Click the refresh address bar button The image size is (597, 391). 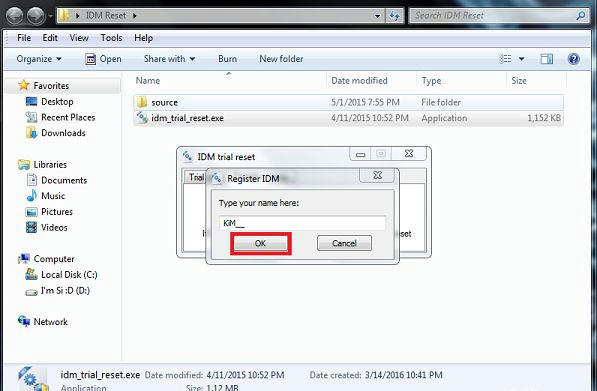[394, 16]
